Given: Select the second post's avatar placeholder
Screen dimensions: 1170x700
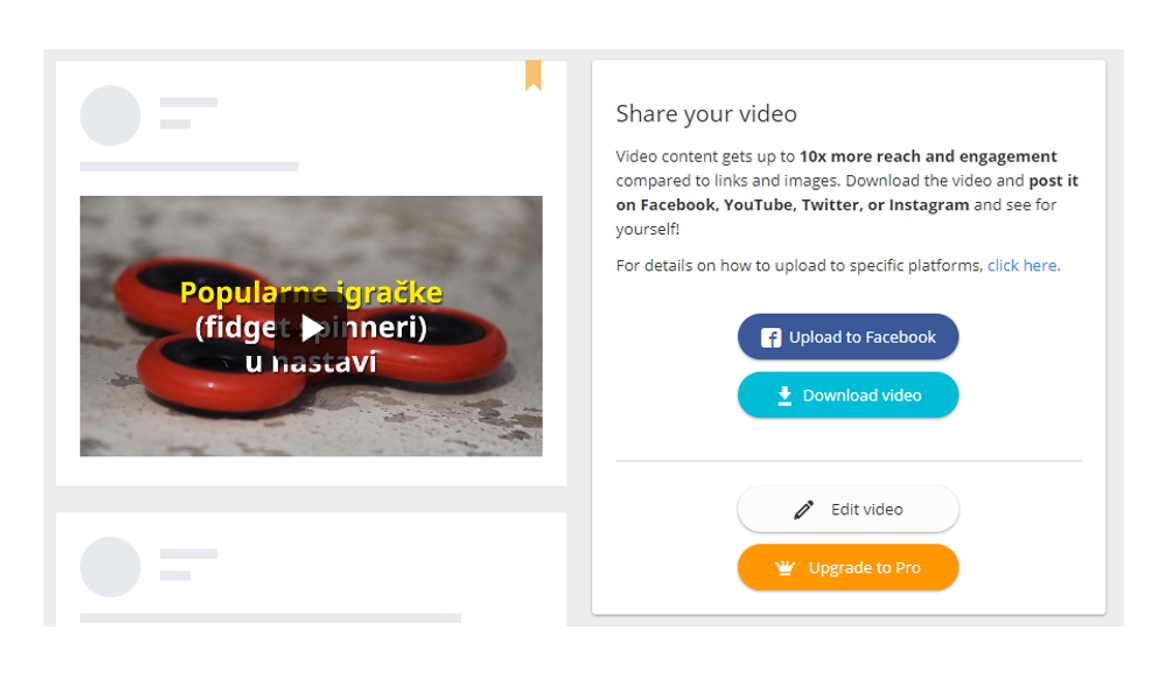Looking at the screenshot, I should pos(110,566).
